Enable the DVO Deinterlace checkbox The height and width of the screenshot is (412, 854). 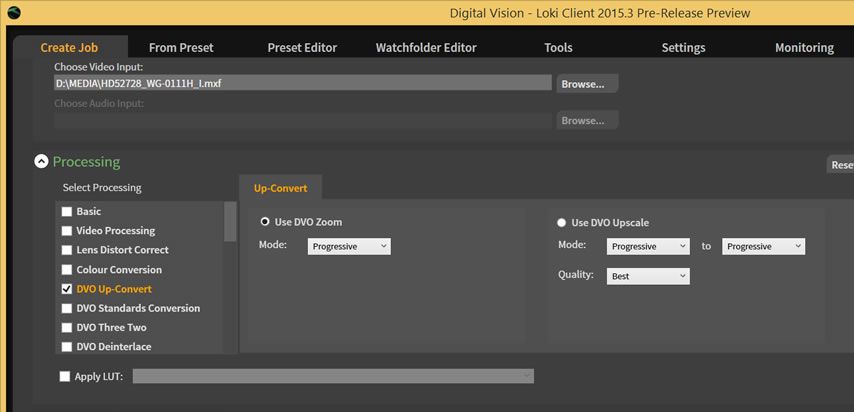(66, 347)
